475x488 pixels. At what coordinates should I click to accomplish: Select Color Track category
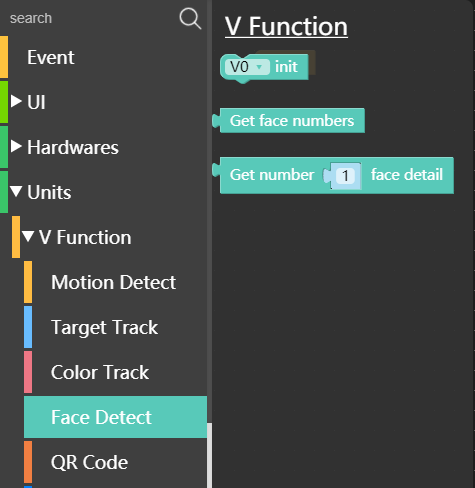[115, 372]
